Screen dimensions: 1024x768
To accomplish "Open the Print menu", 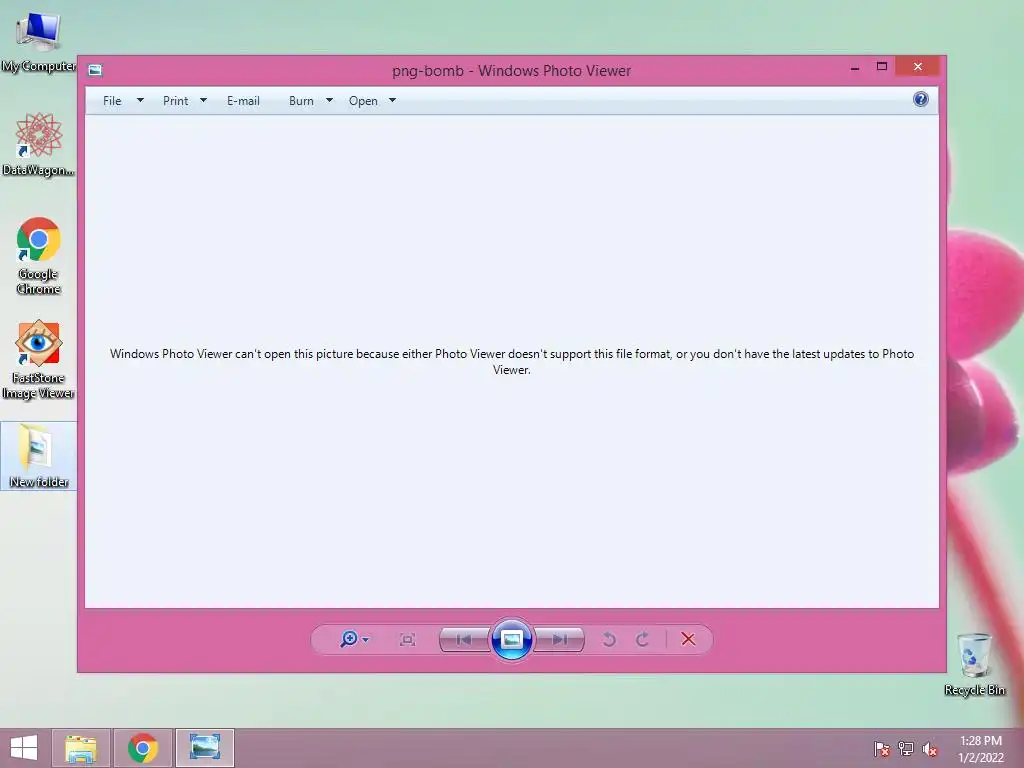I will click(175, 101).
